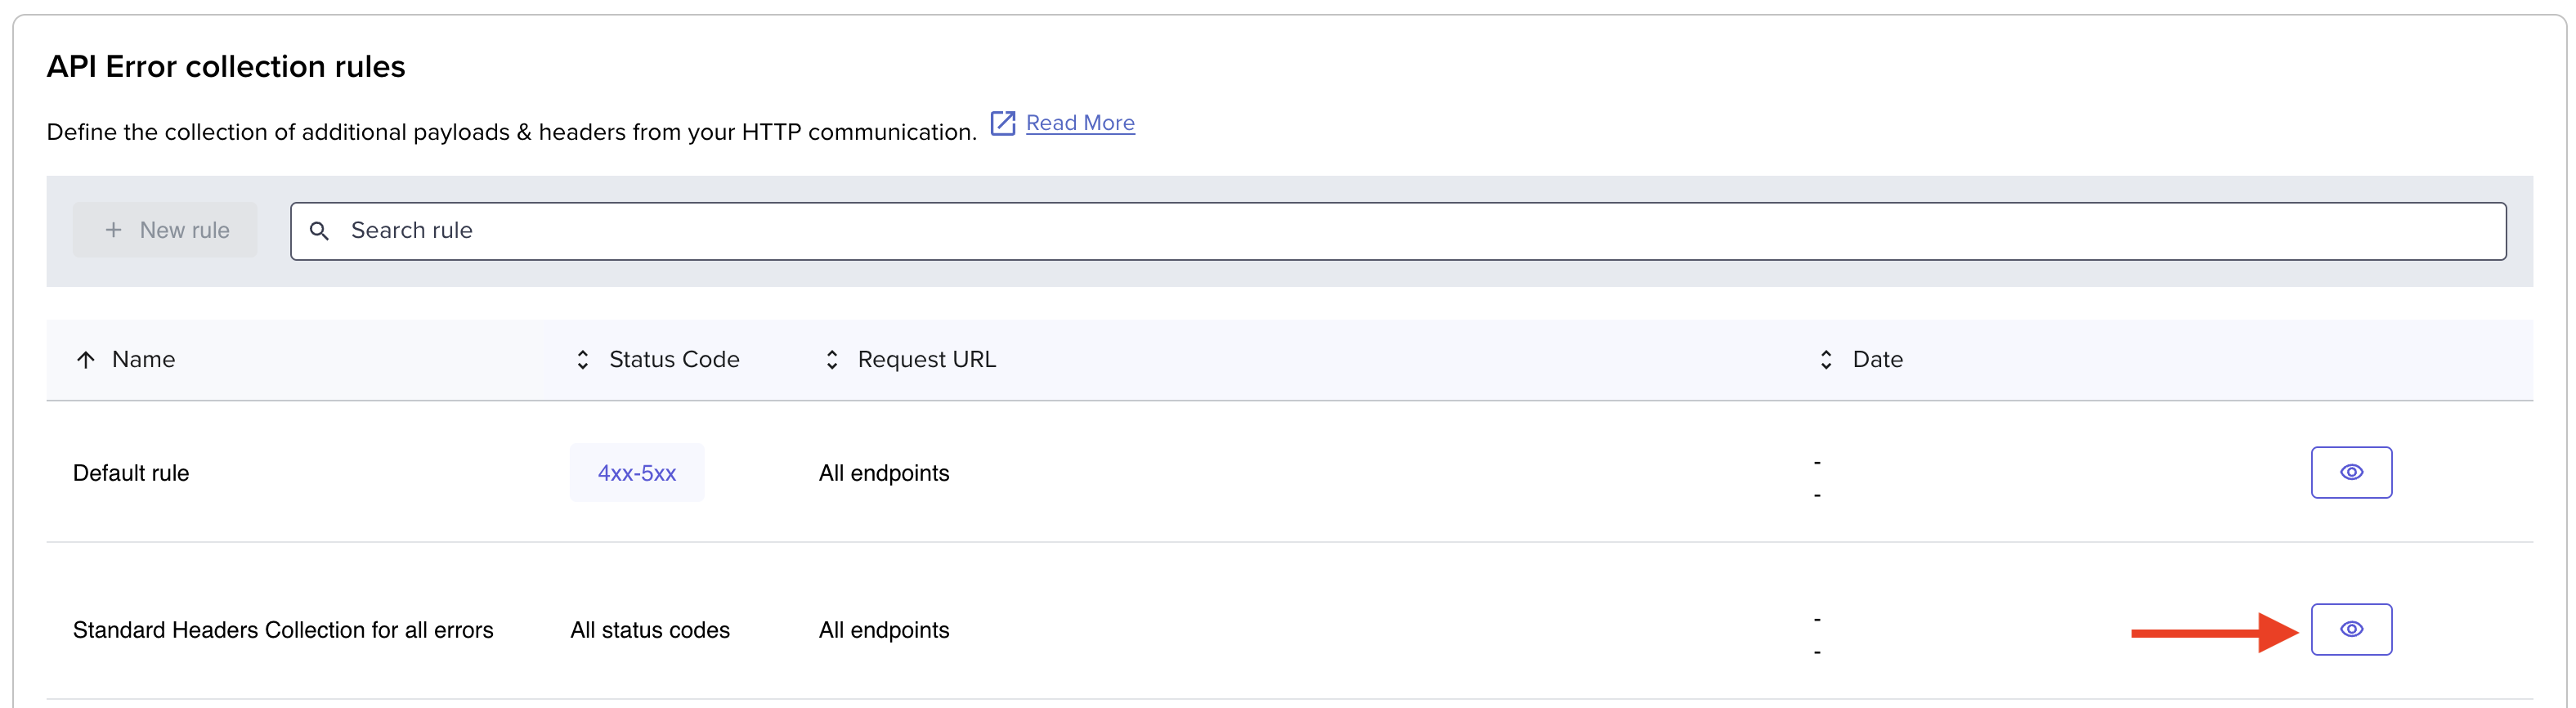
Task: Focus the Search rule input field
Action: click(x=1398, y=231)
